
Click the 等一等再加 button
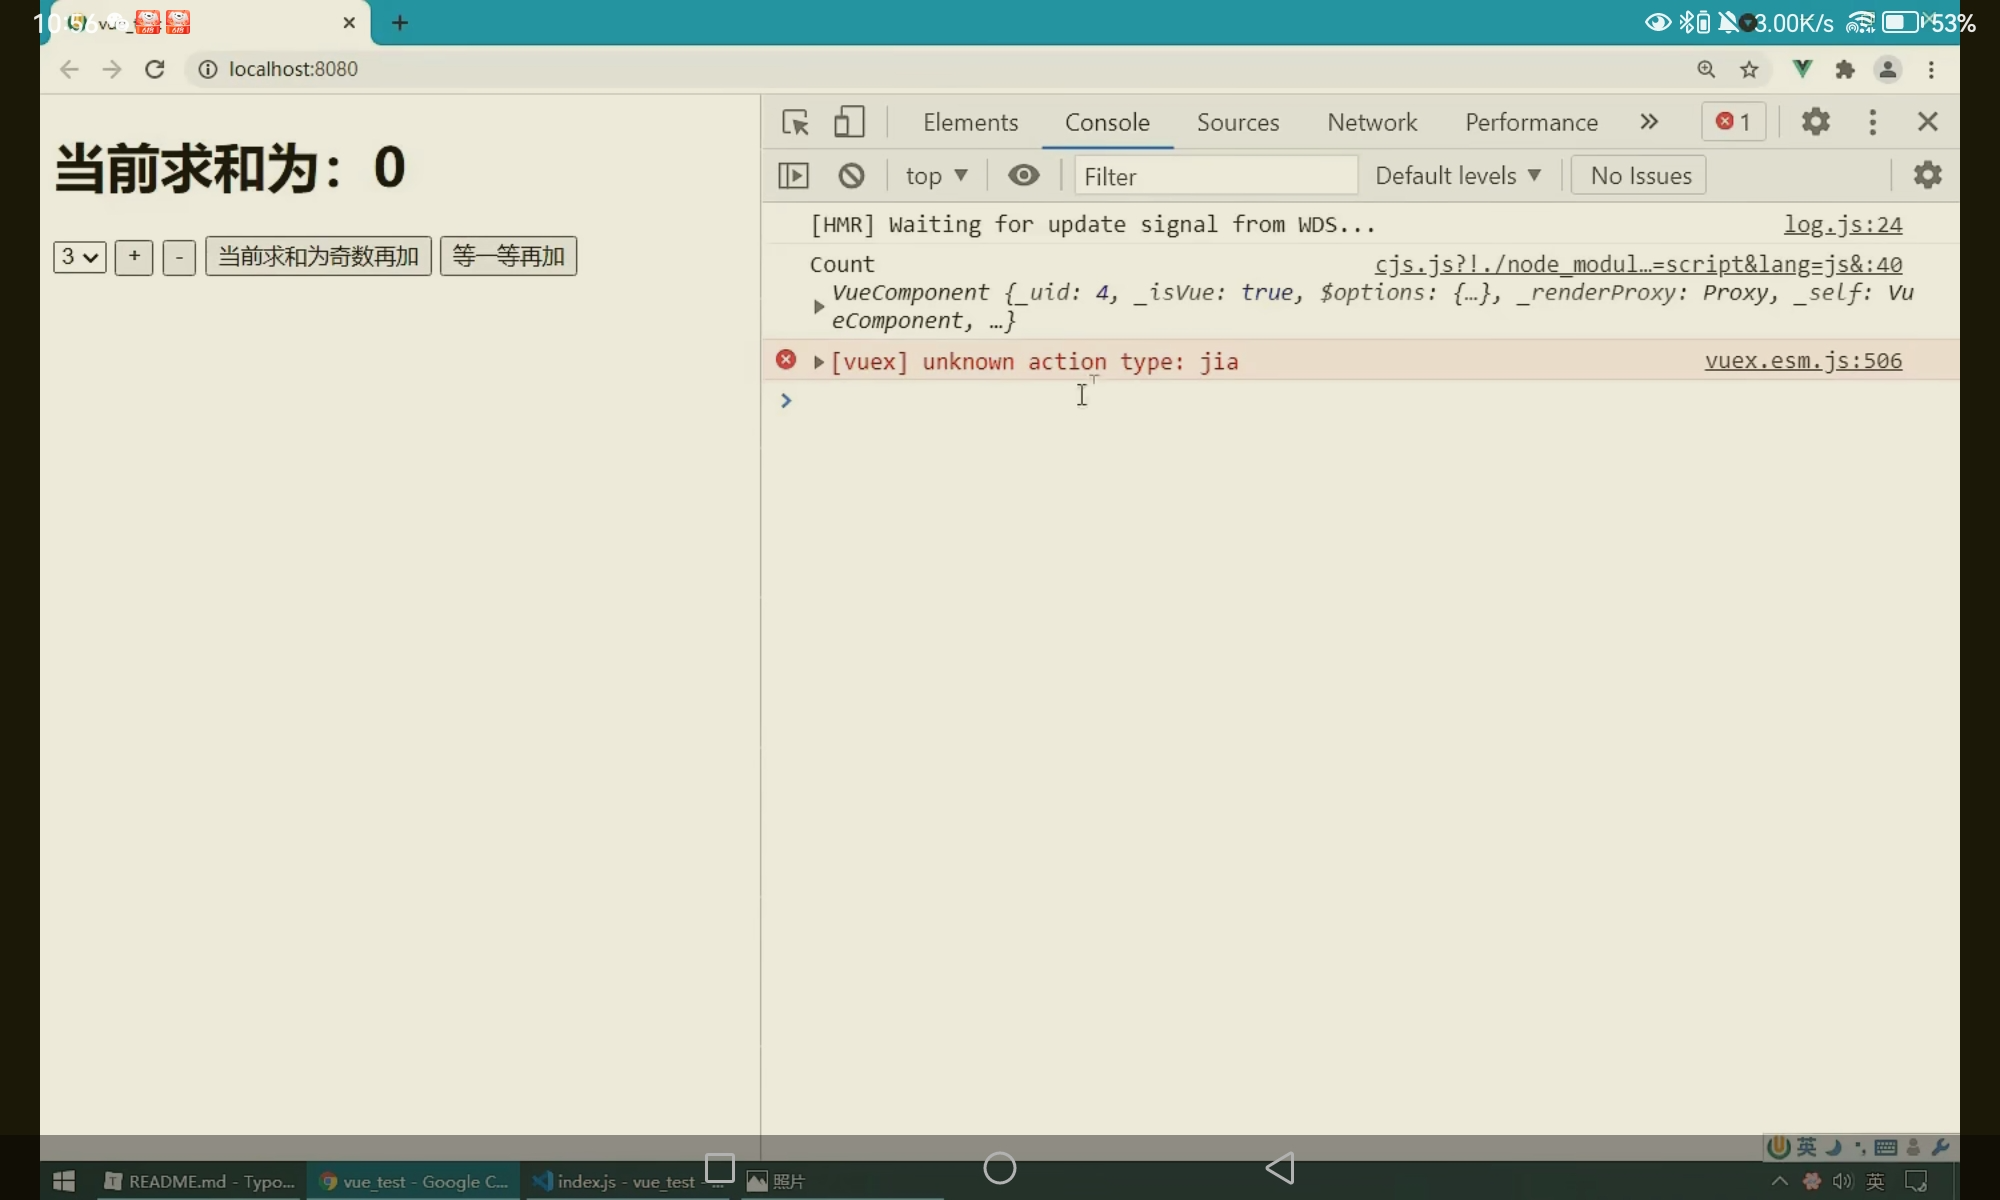pyautogui.click(x=508, y=256)
